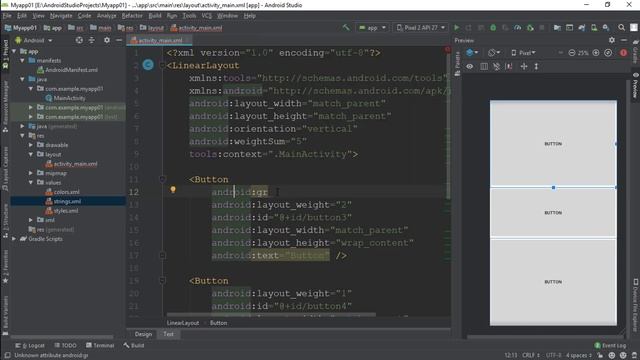Image resolution: width=640 pixels, height=360 pixels.
Task: Toggle the view options eye icon in preview
Action: pyautogui.click(x=470, y=66)
